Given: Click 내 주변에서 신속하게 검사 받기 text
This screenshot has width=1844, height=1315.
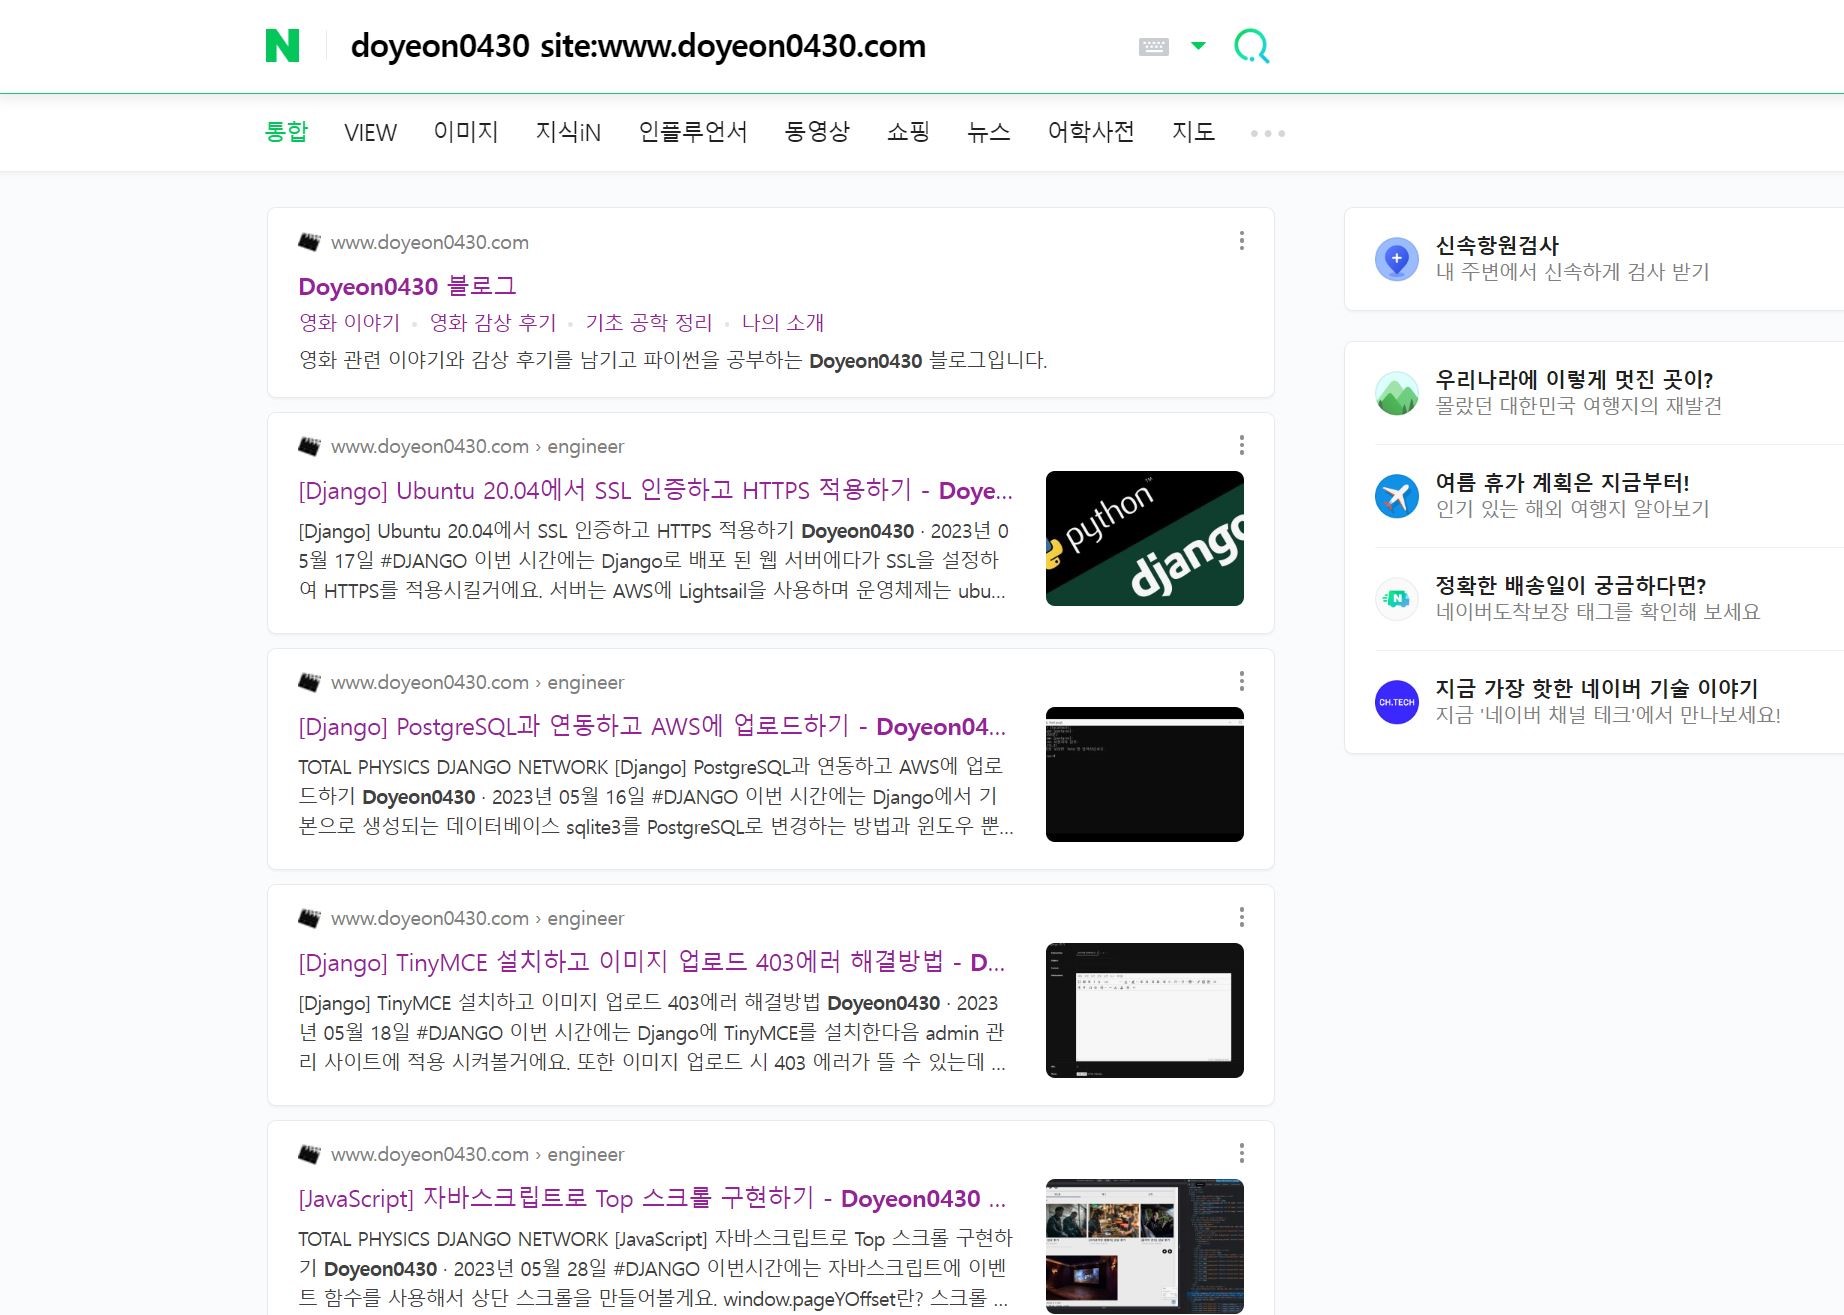Looking at the screenshot, I should [1572, 272].
